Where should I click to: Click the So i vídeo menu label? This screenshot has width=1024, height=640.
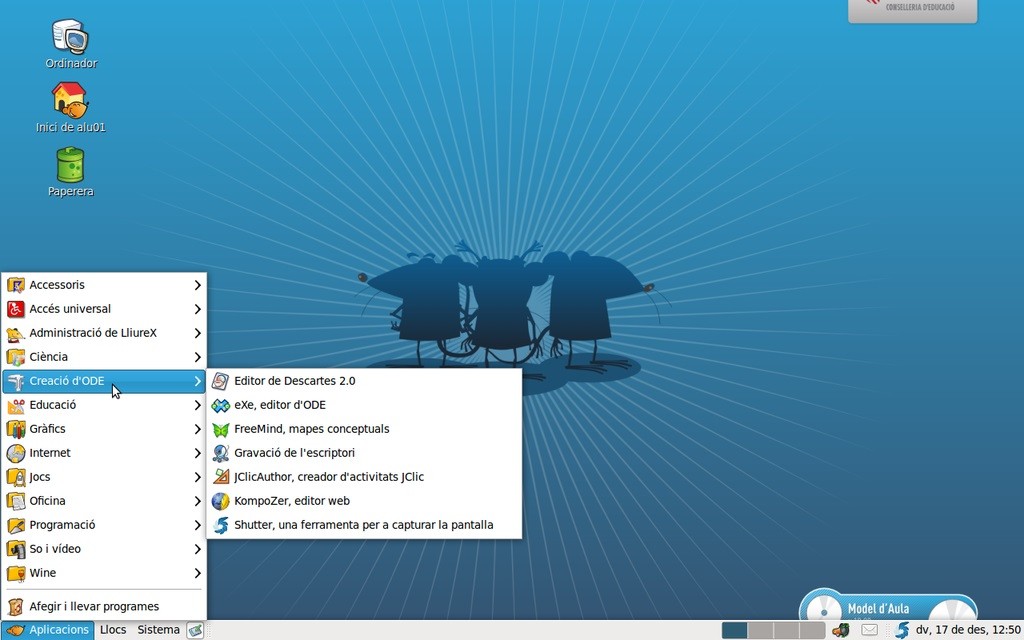tap(55, 549)
